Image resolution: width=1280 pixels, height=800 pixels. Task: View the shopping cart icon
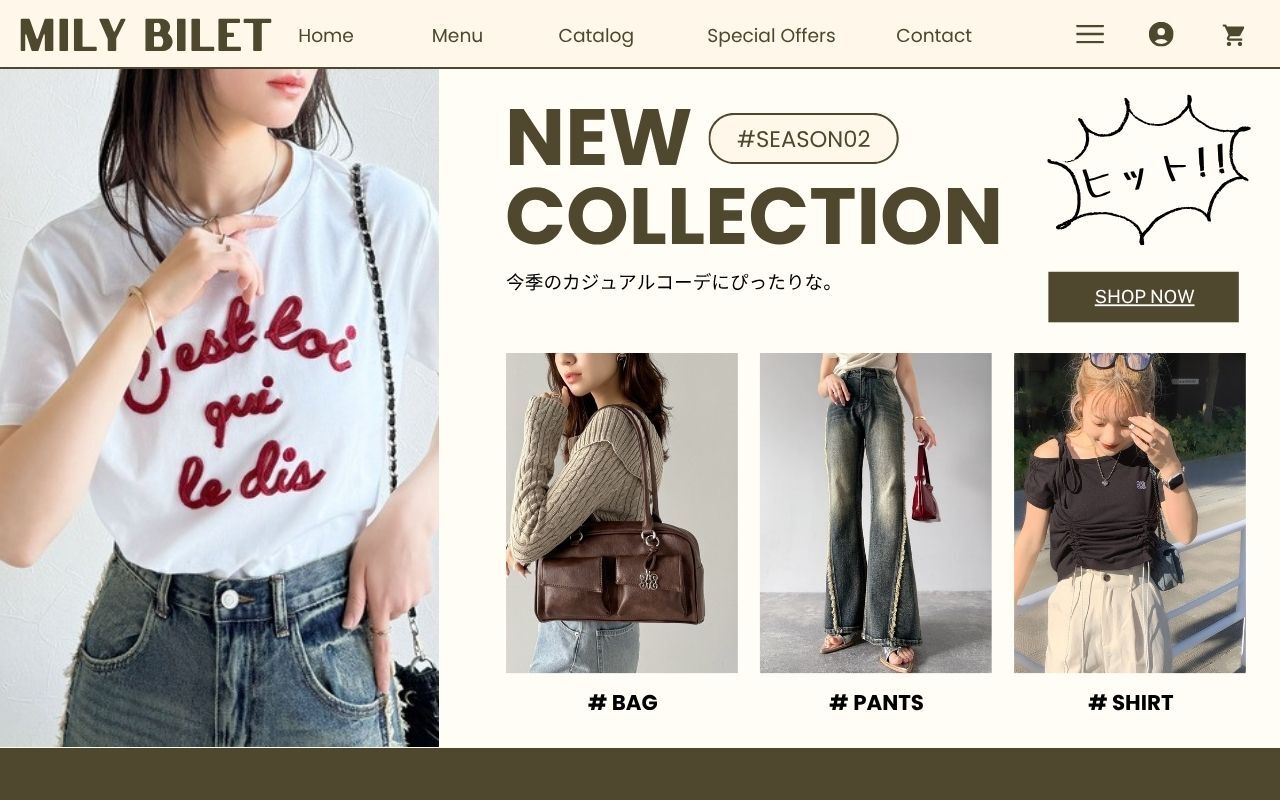coord(1234,35)
